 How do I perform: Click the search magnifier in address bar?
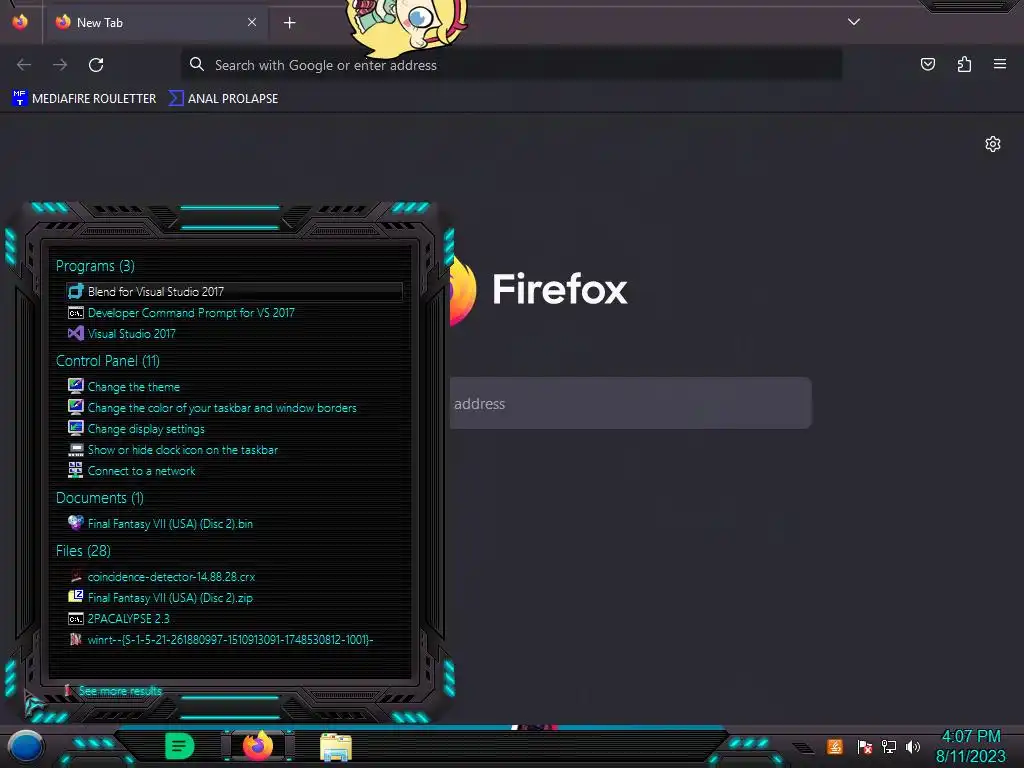[197, 64]
